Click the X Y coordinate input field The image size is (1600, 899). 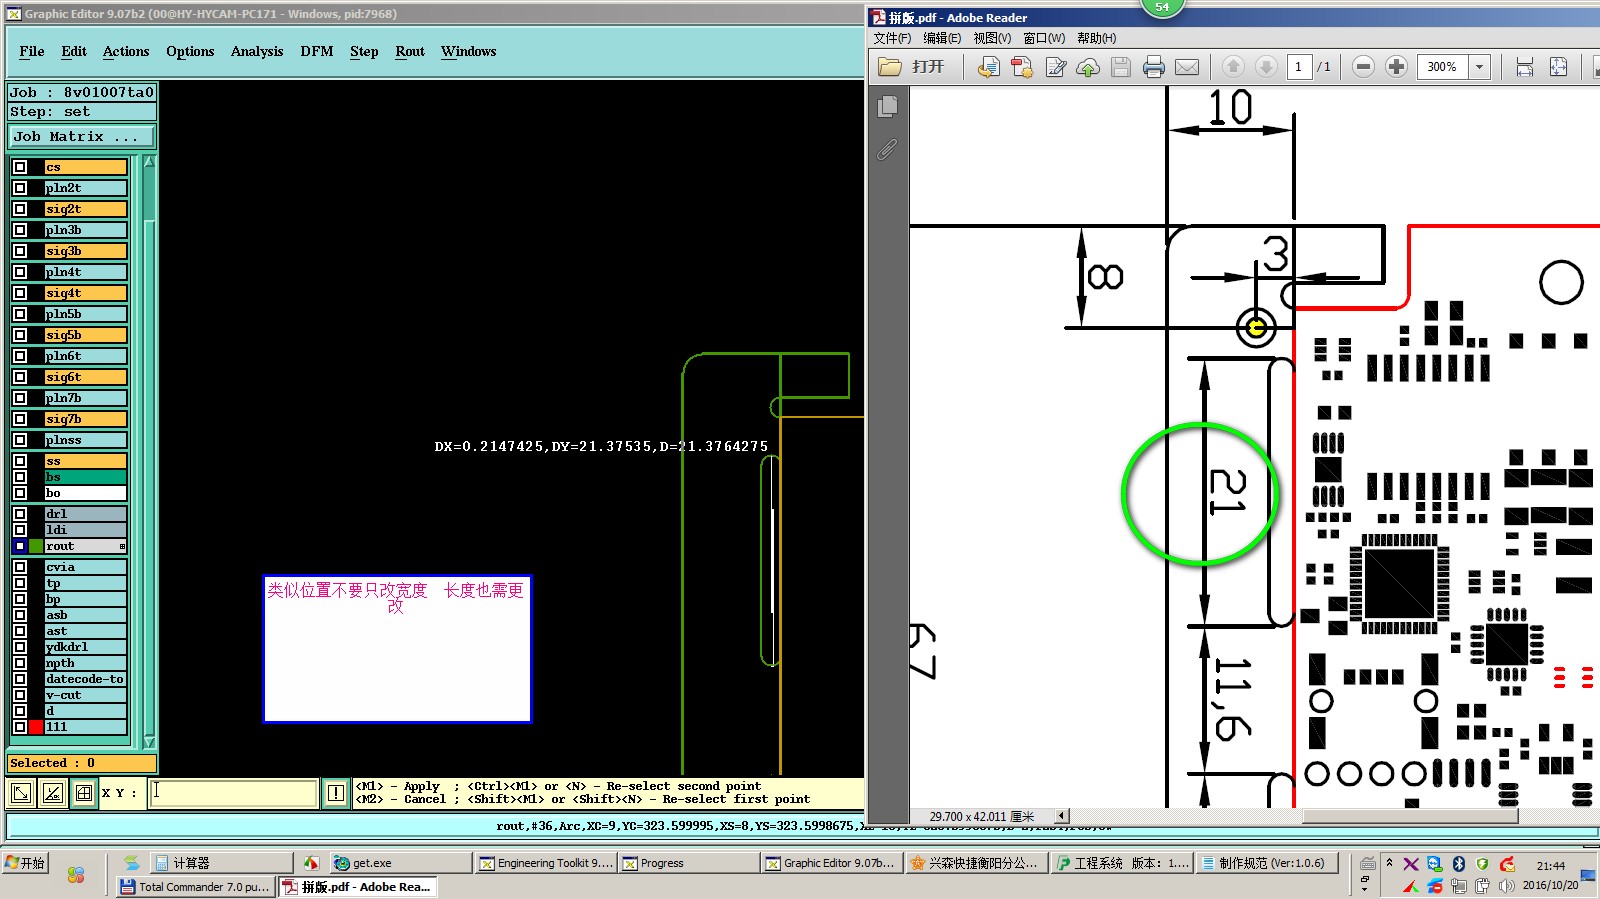click(x=234, y=793)
